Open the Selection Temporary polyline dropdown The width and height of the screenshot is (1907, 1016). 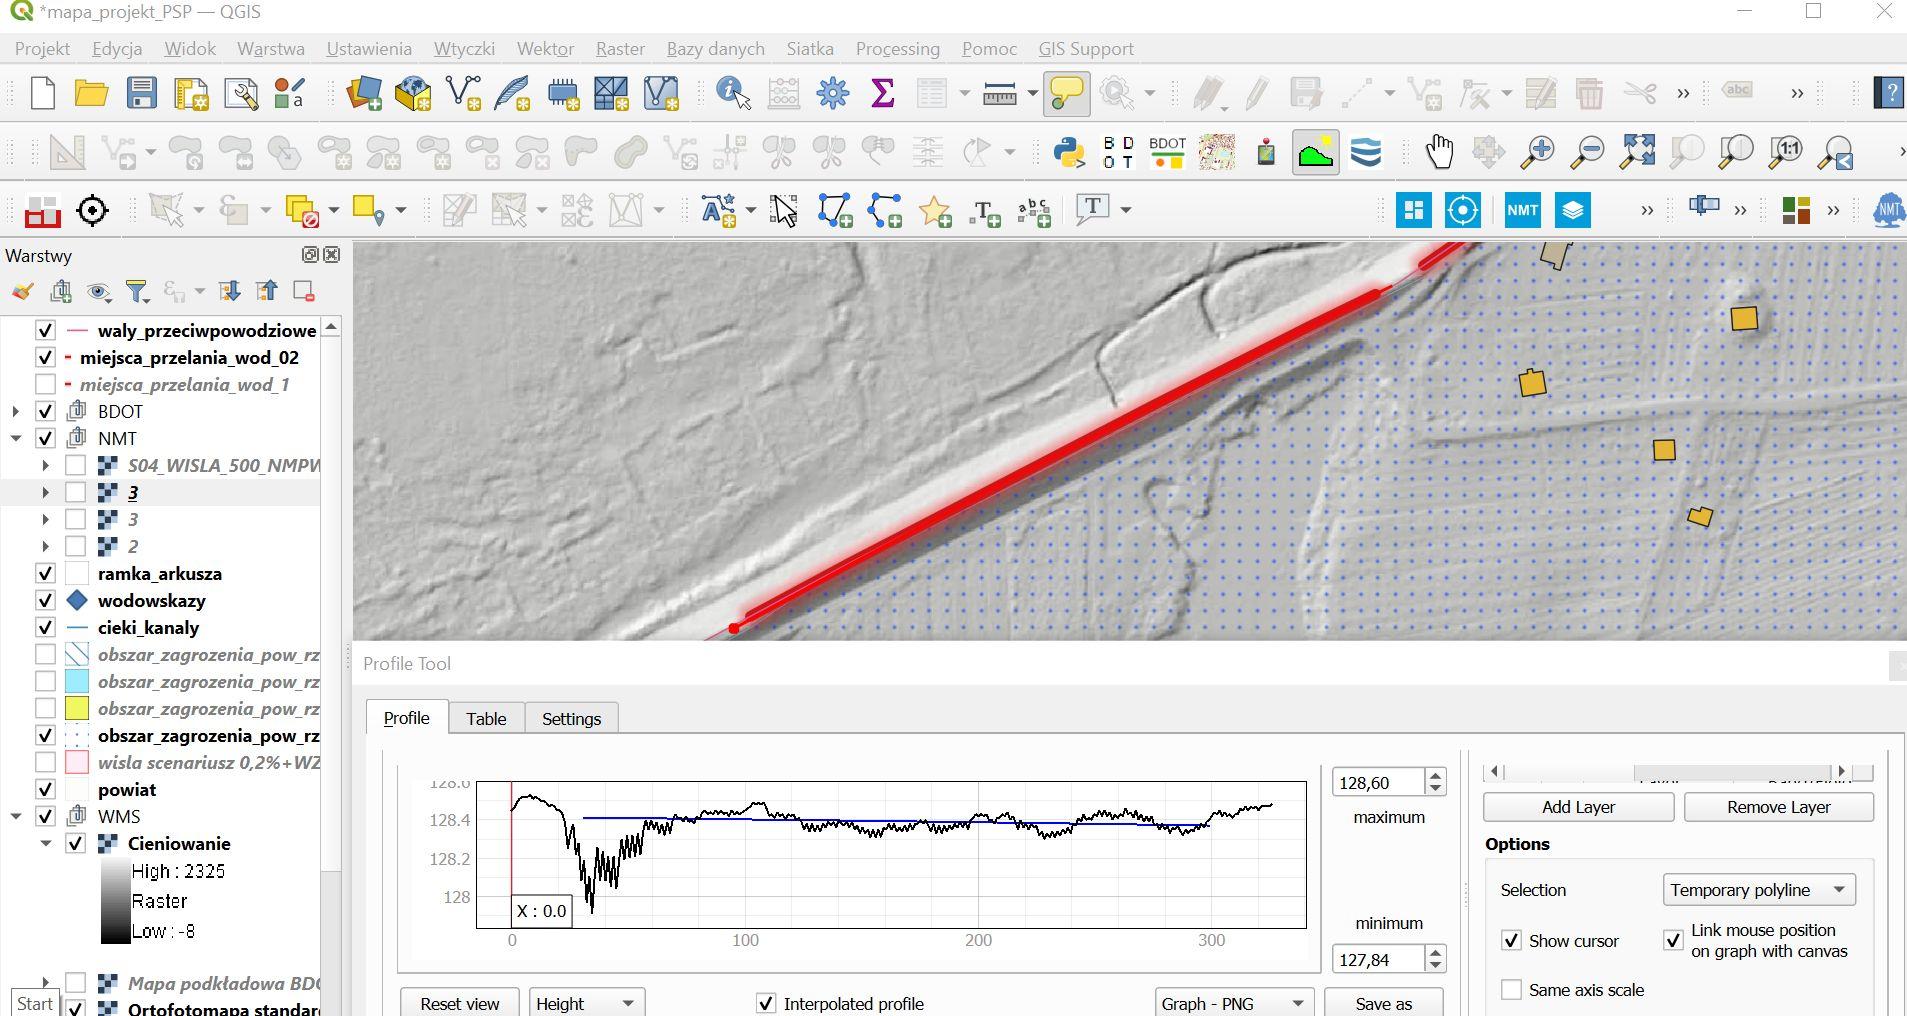1758,890
